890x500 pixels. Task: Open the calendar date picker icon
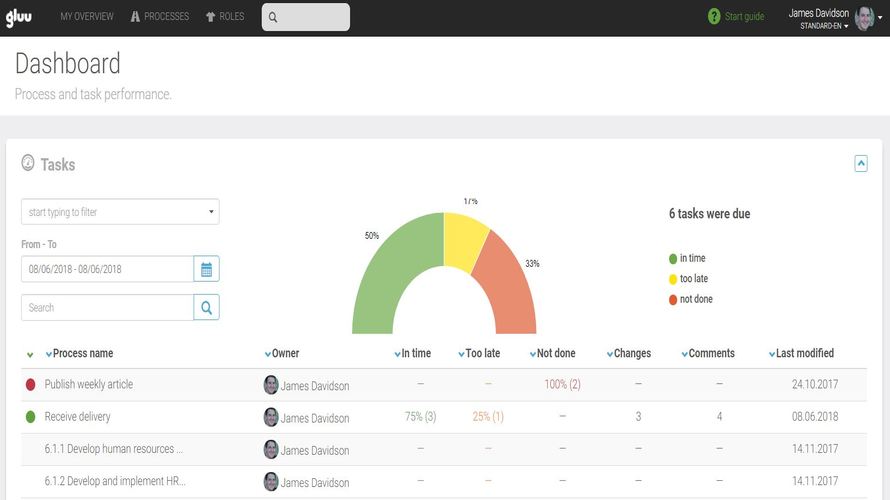pyautogui.click(x=207, y=269)
